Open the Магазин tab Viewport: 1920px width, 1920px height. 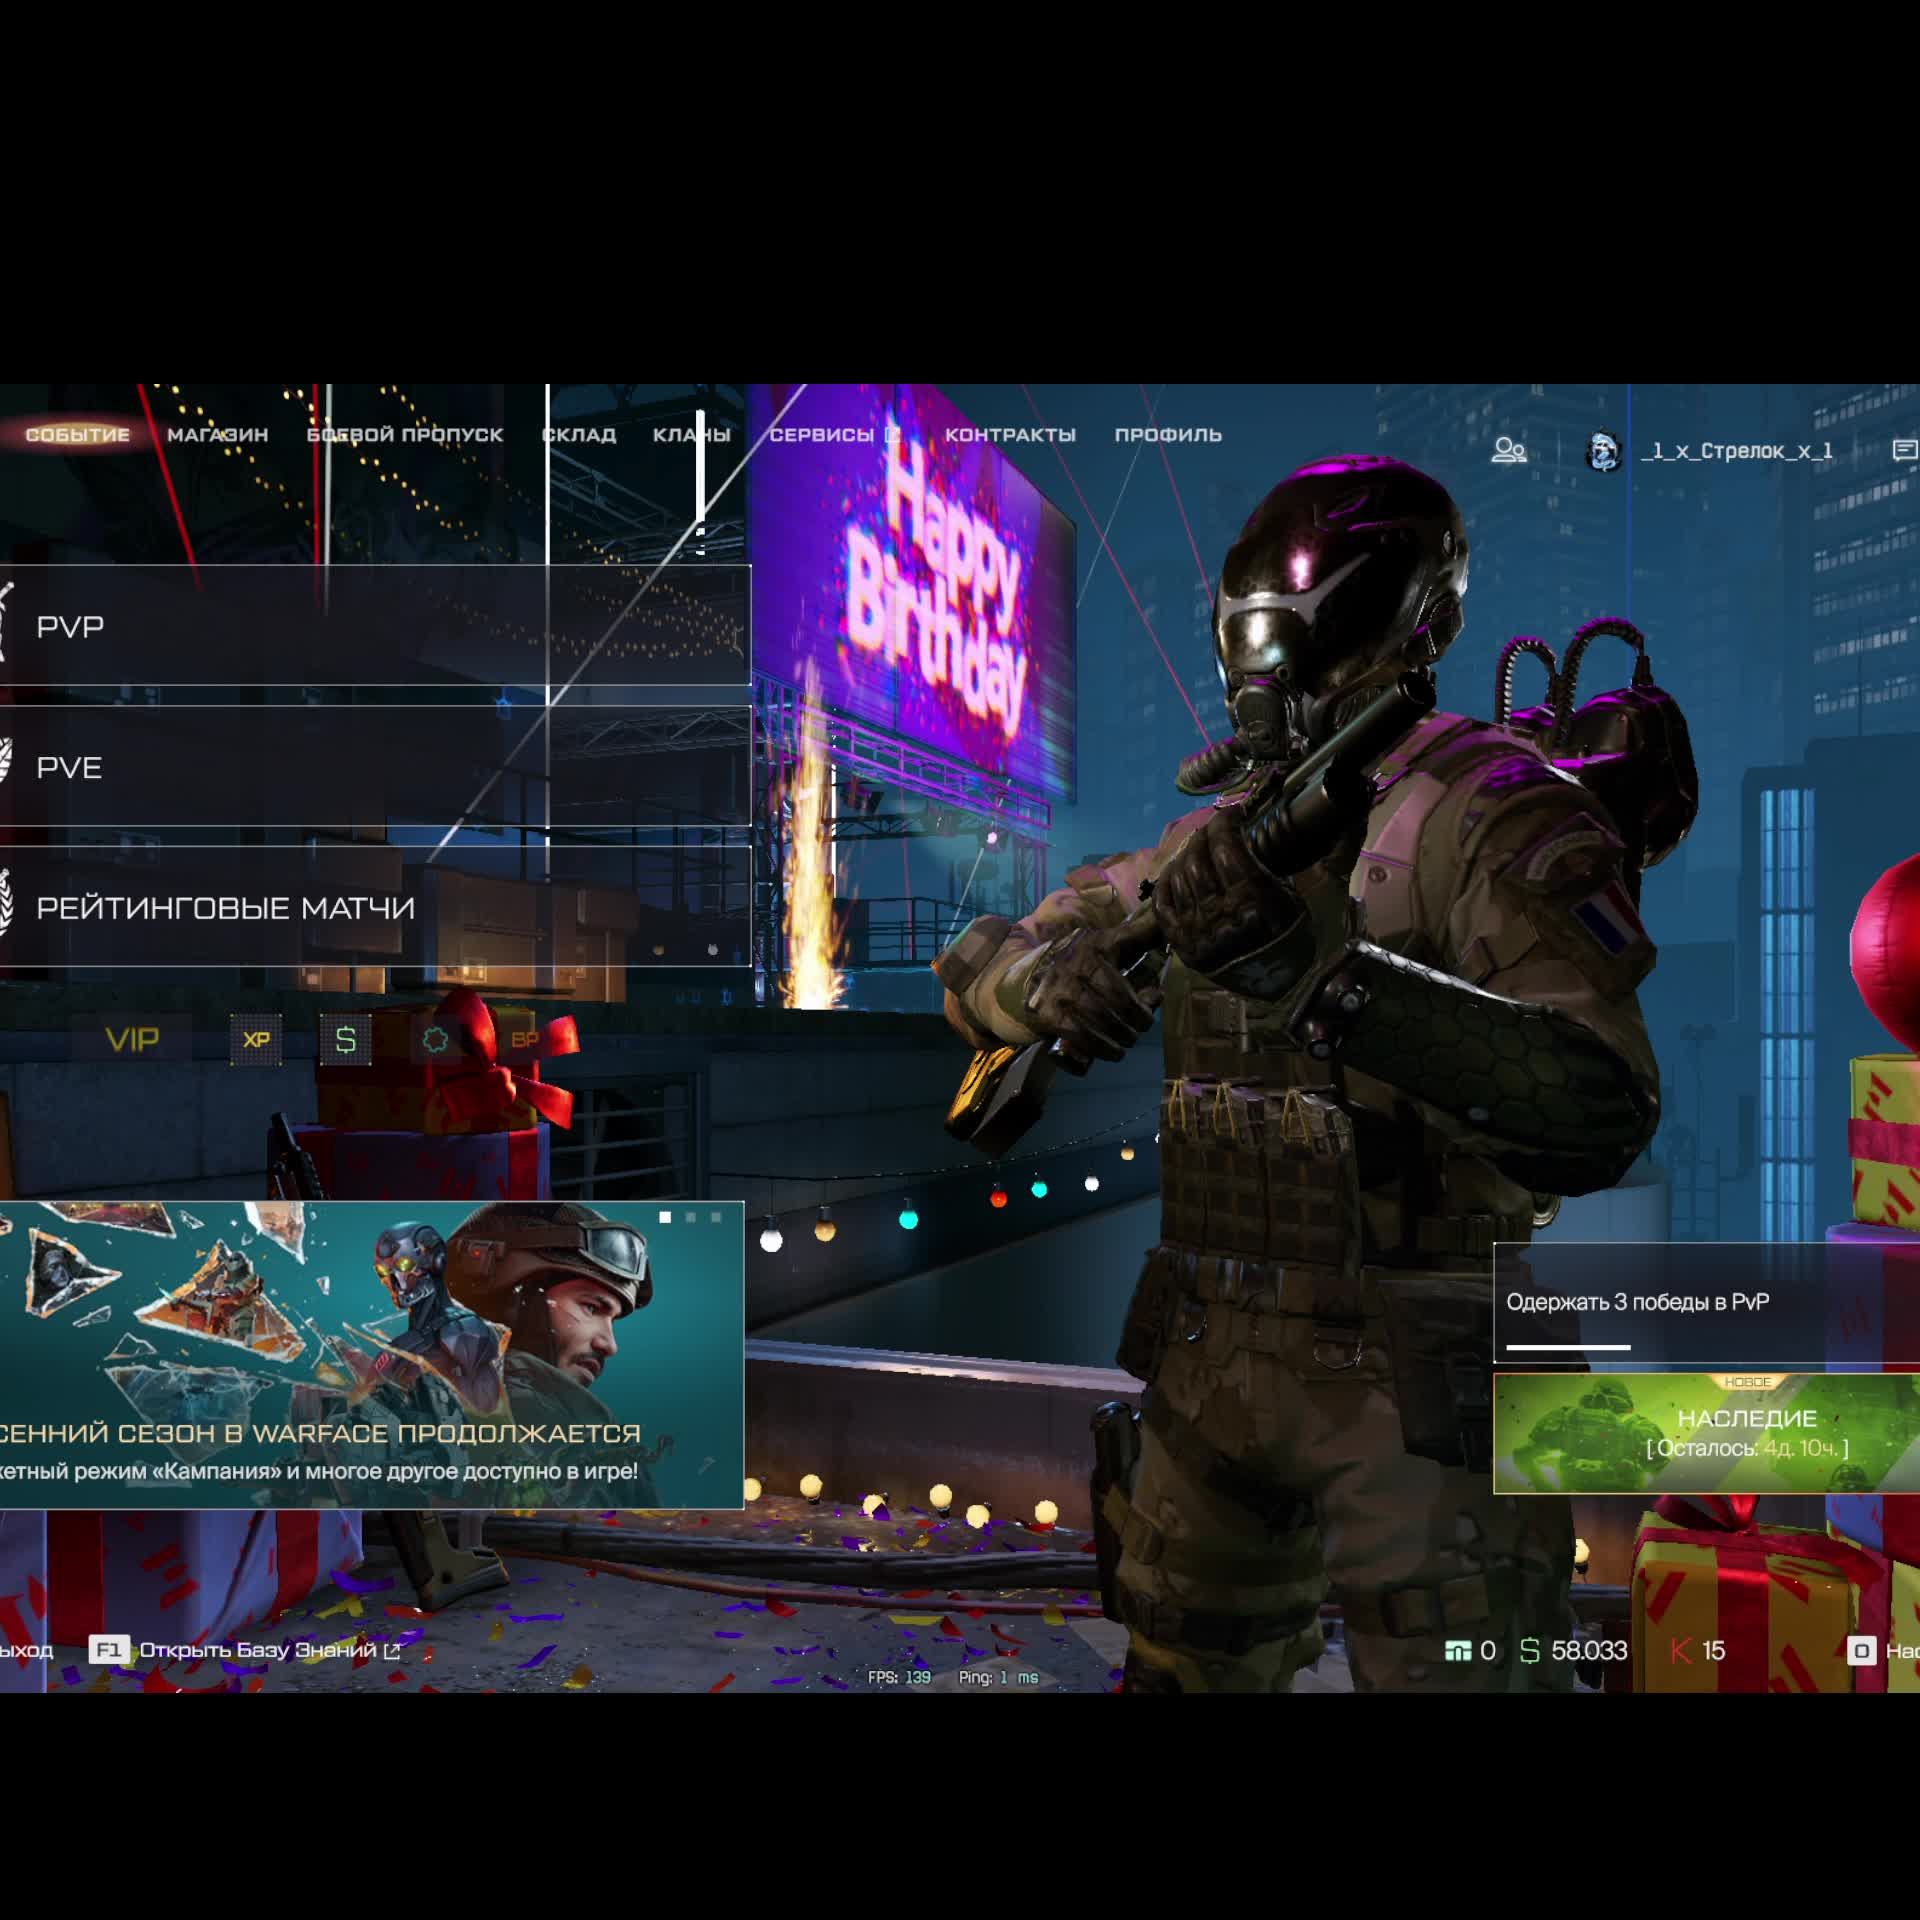pyautogui.click(x=217, y=435)
